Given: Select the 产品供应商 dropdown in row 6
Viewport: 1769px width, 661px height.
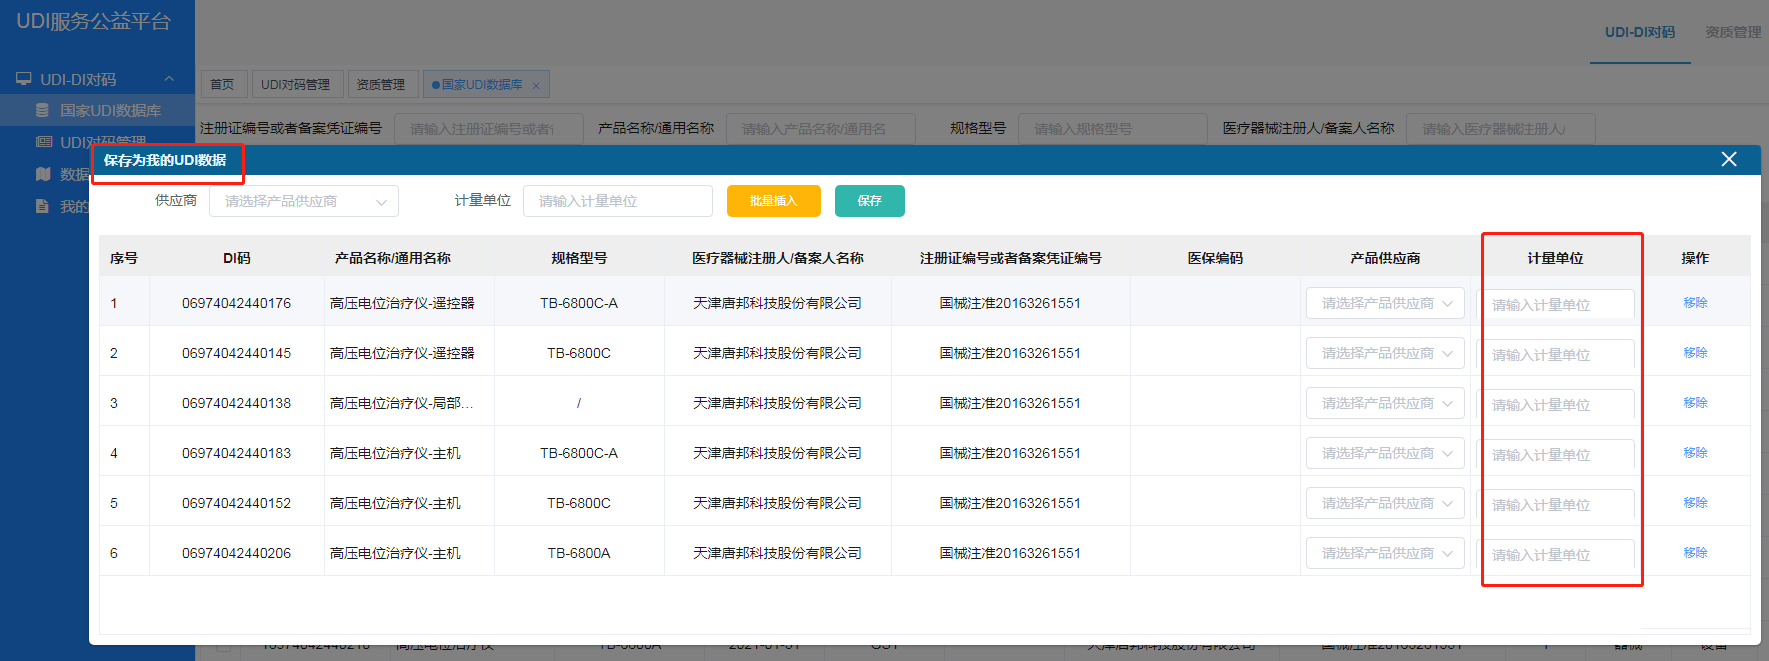Looking at the screenshot, I should click(1384, 553).
